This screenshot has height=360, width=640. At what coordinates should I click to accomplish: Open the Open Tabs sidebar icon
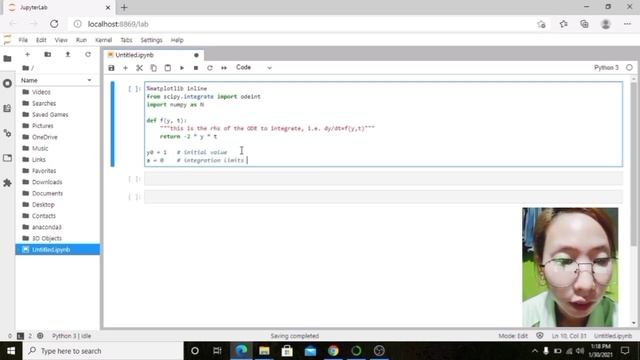[7, 158]
